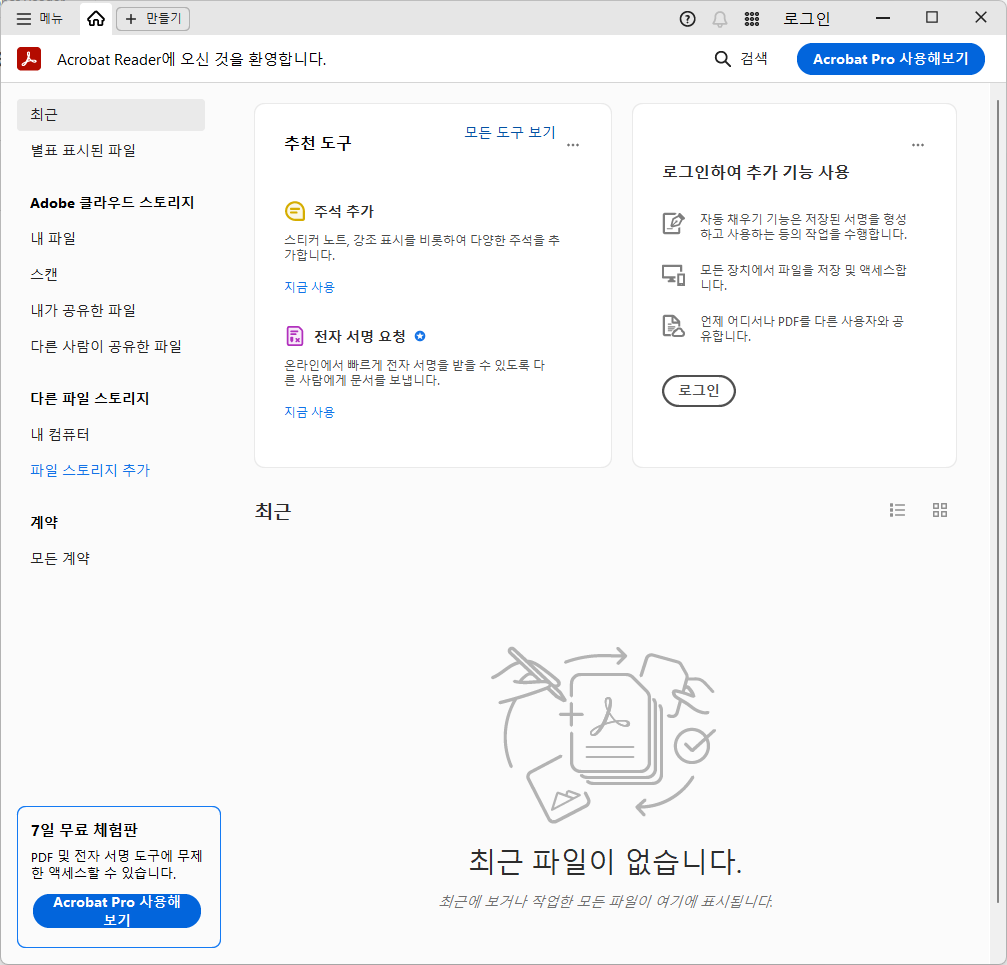Click 지금 사용 under 전자 서명 요청
The width and height of the screenshot is (1007, 965).
[310, 412]
